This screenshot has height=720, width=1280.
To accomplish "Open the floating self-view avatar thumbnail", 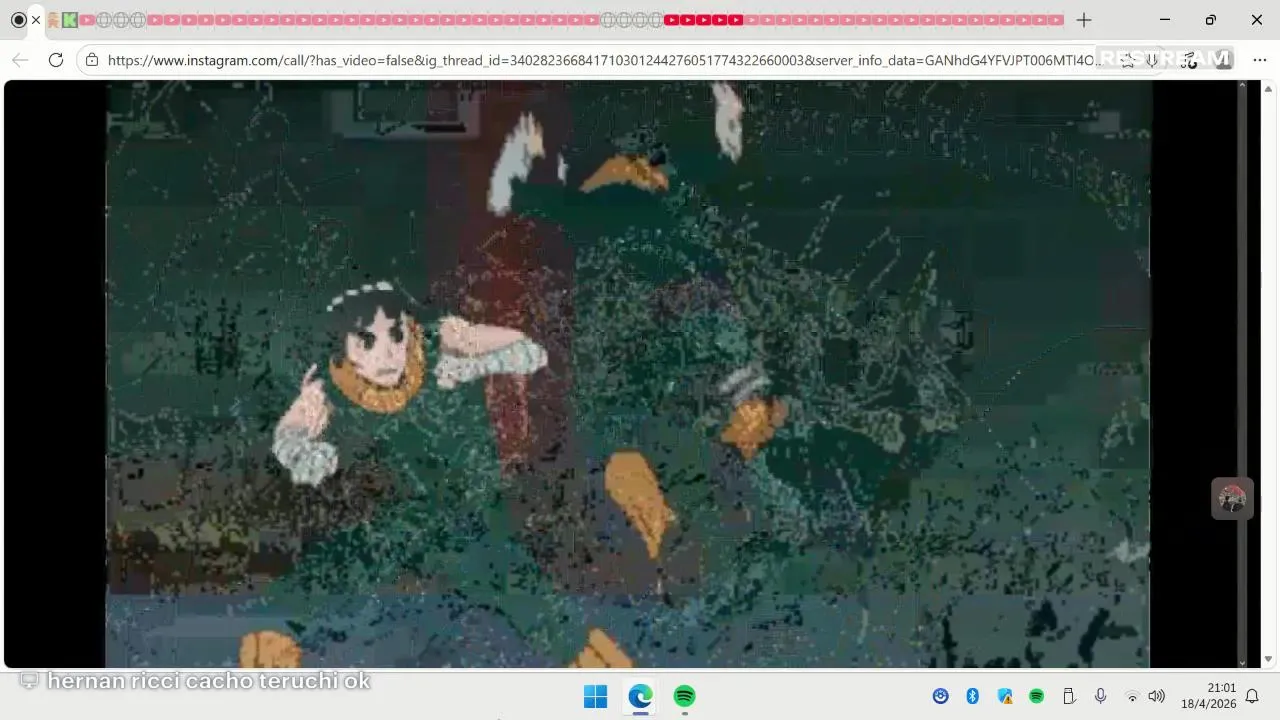I will 1232,498.
